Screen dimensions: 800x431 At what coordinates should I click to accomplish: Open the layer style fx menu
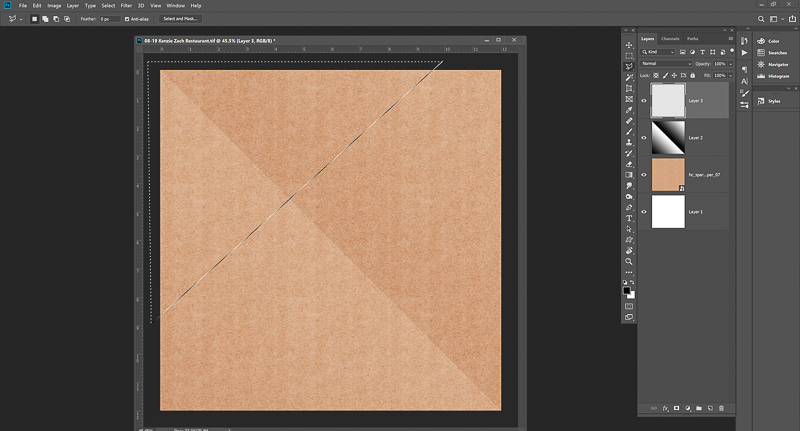(665, 408)
